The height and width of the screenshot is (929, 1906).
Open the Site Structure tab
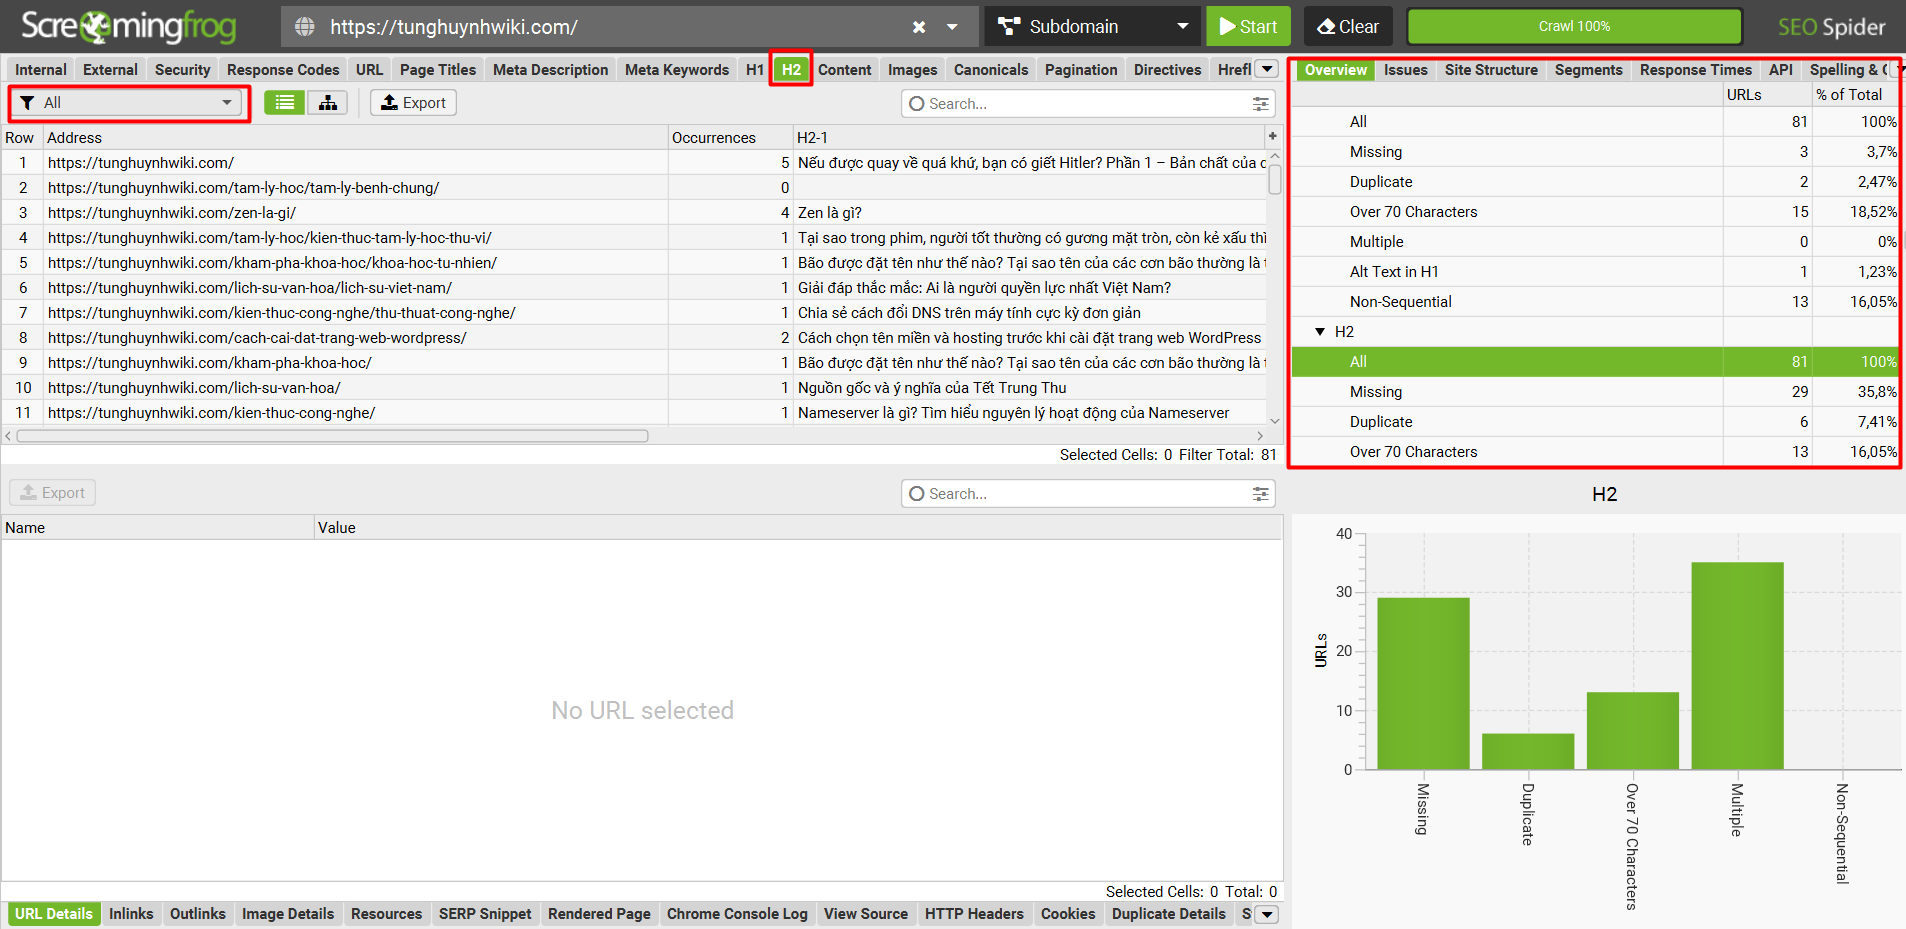point(1490,70)
